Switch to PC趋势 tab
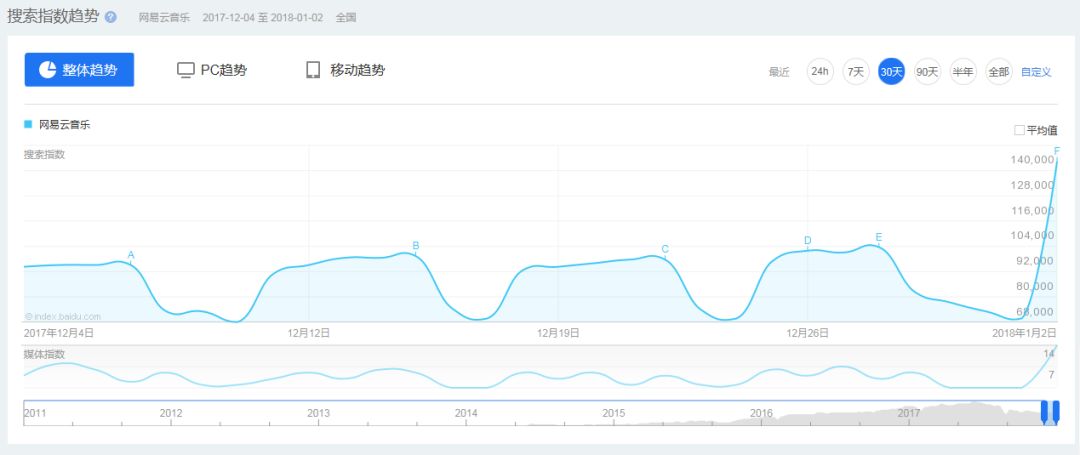Viewport: 1080px width, 455px height. (212, 70)
